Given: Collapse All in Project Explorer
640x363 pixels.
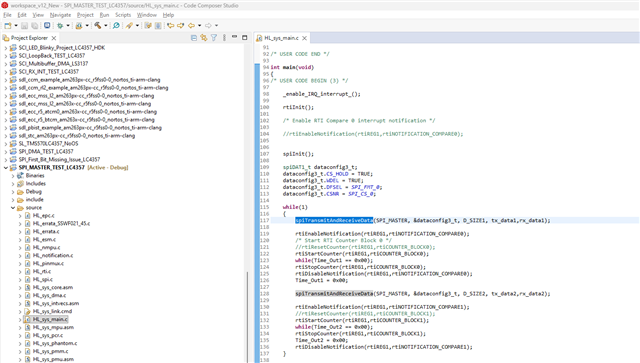Looking at the screenshot, I should [194, 38].
